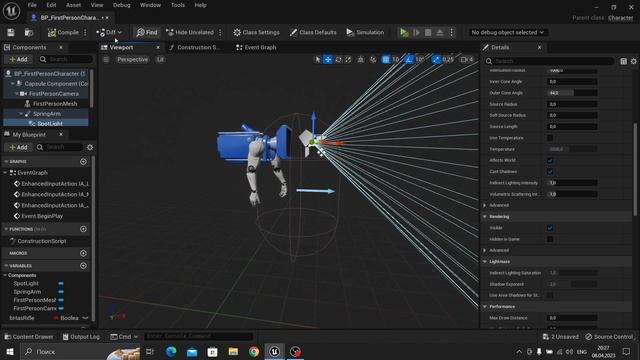Open the camera speed setting

(467, 60)
